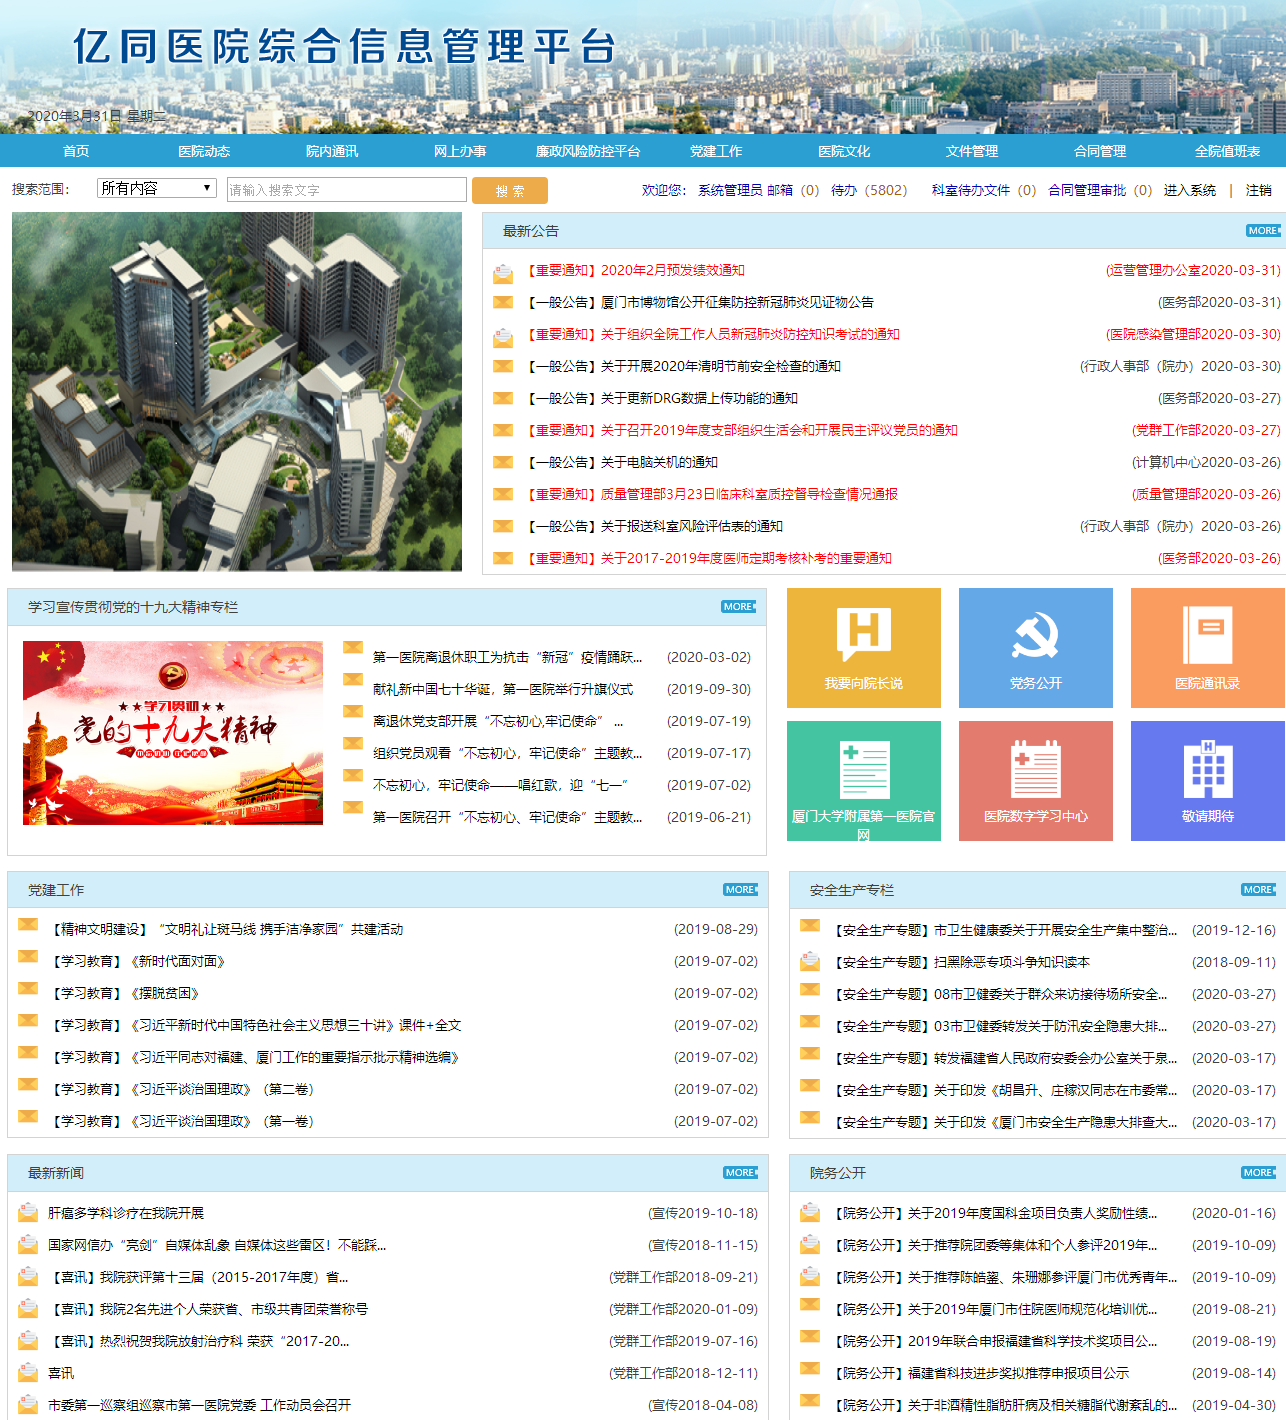Expand 党建工作 section via MORE
Image resolution: width=1286 pixels, height=1420 pixels.
coord(740,890)
